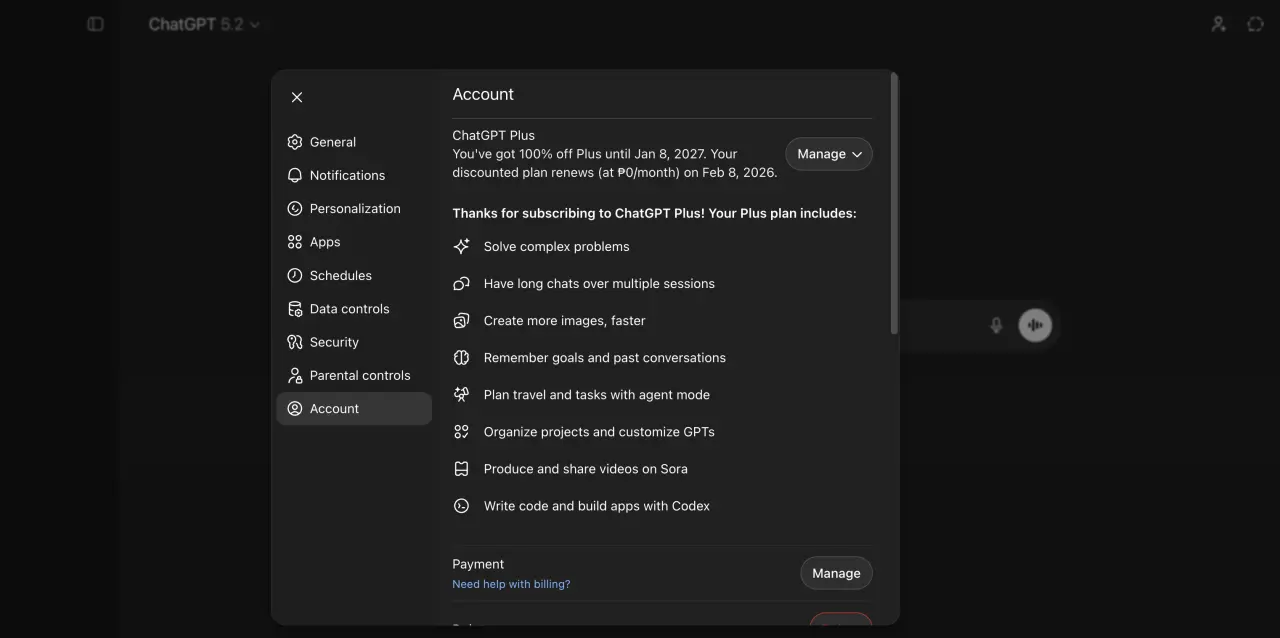Open the Personalization settings tab
This screenshot has height=638, width=1280.
coord(354,209)
